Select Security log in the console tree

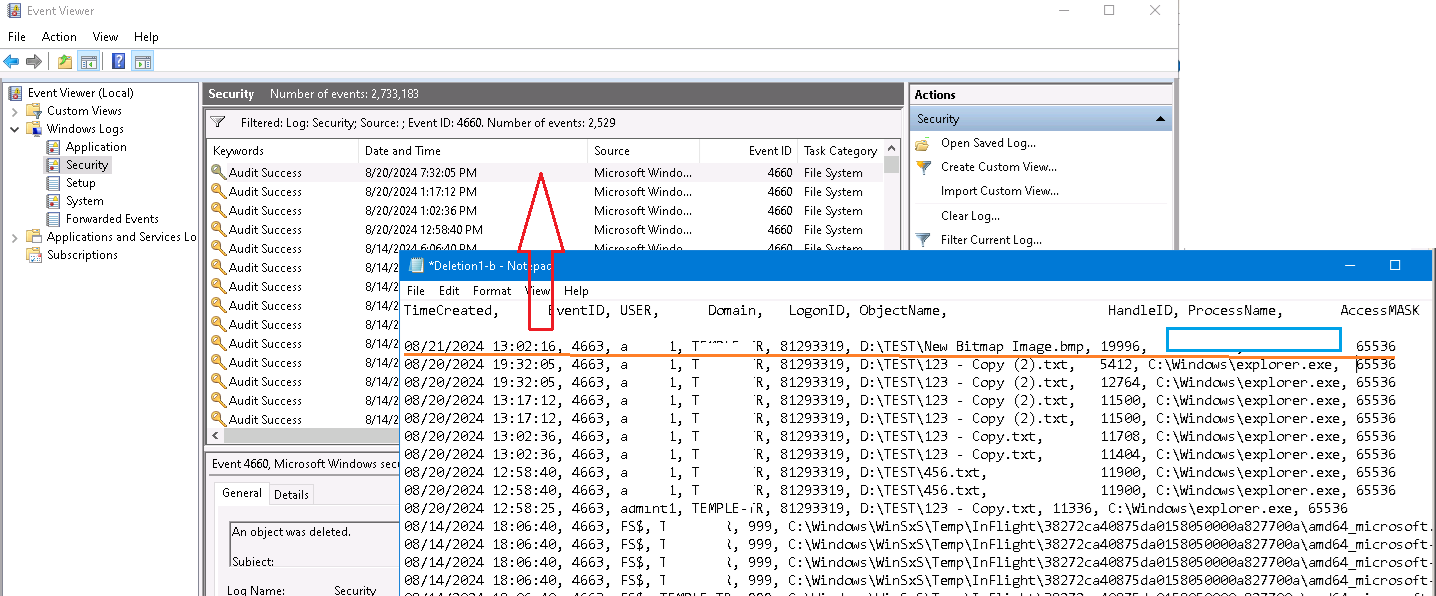click(x=87, y=165)
